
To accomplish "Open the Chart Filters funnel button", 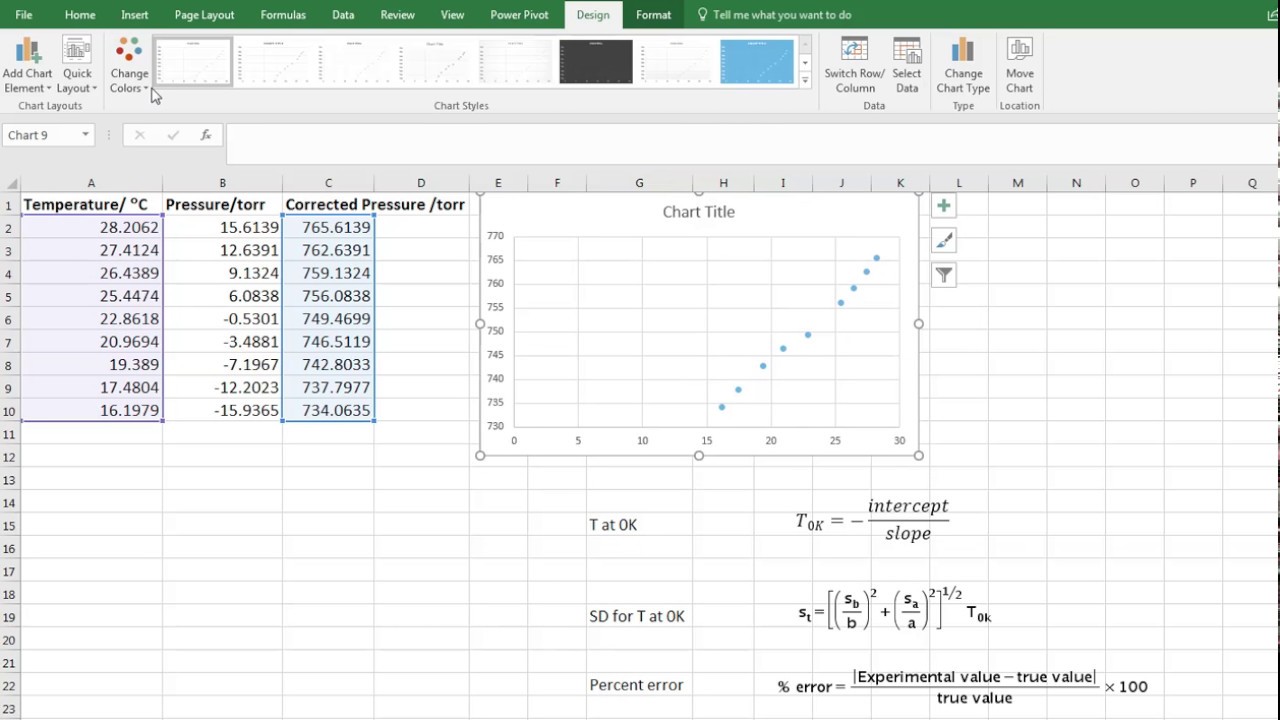I will (x=943, y=275).
